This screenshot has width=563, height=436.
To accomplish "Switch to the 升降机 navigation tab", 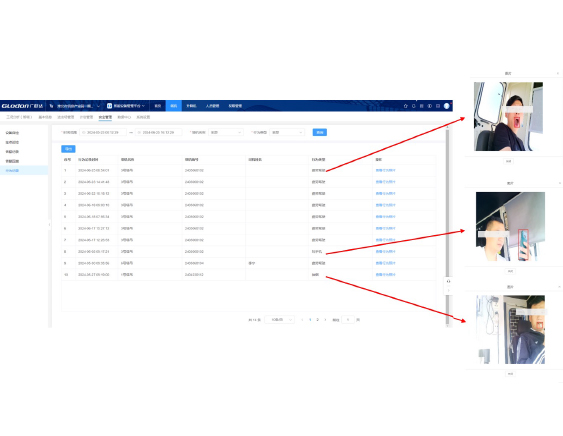I will pyautogui.click(x=191, y=106).
